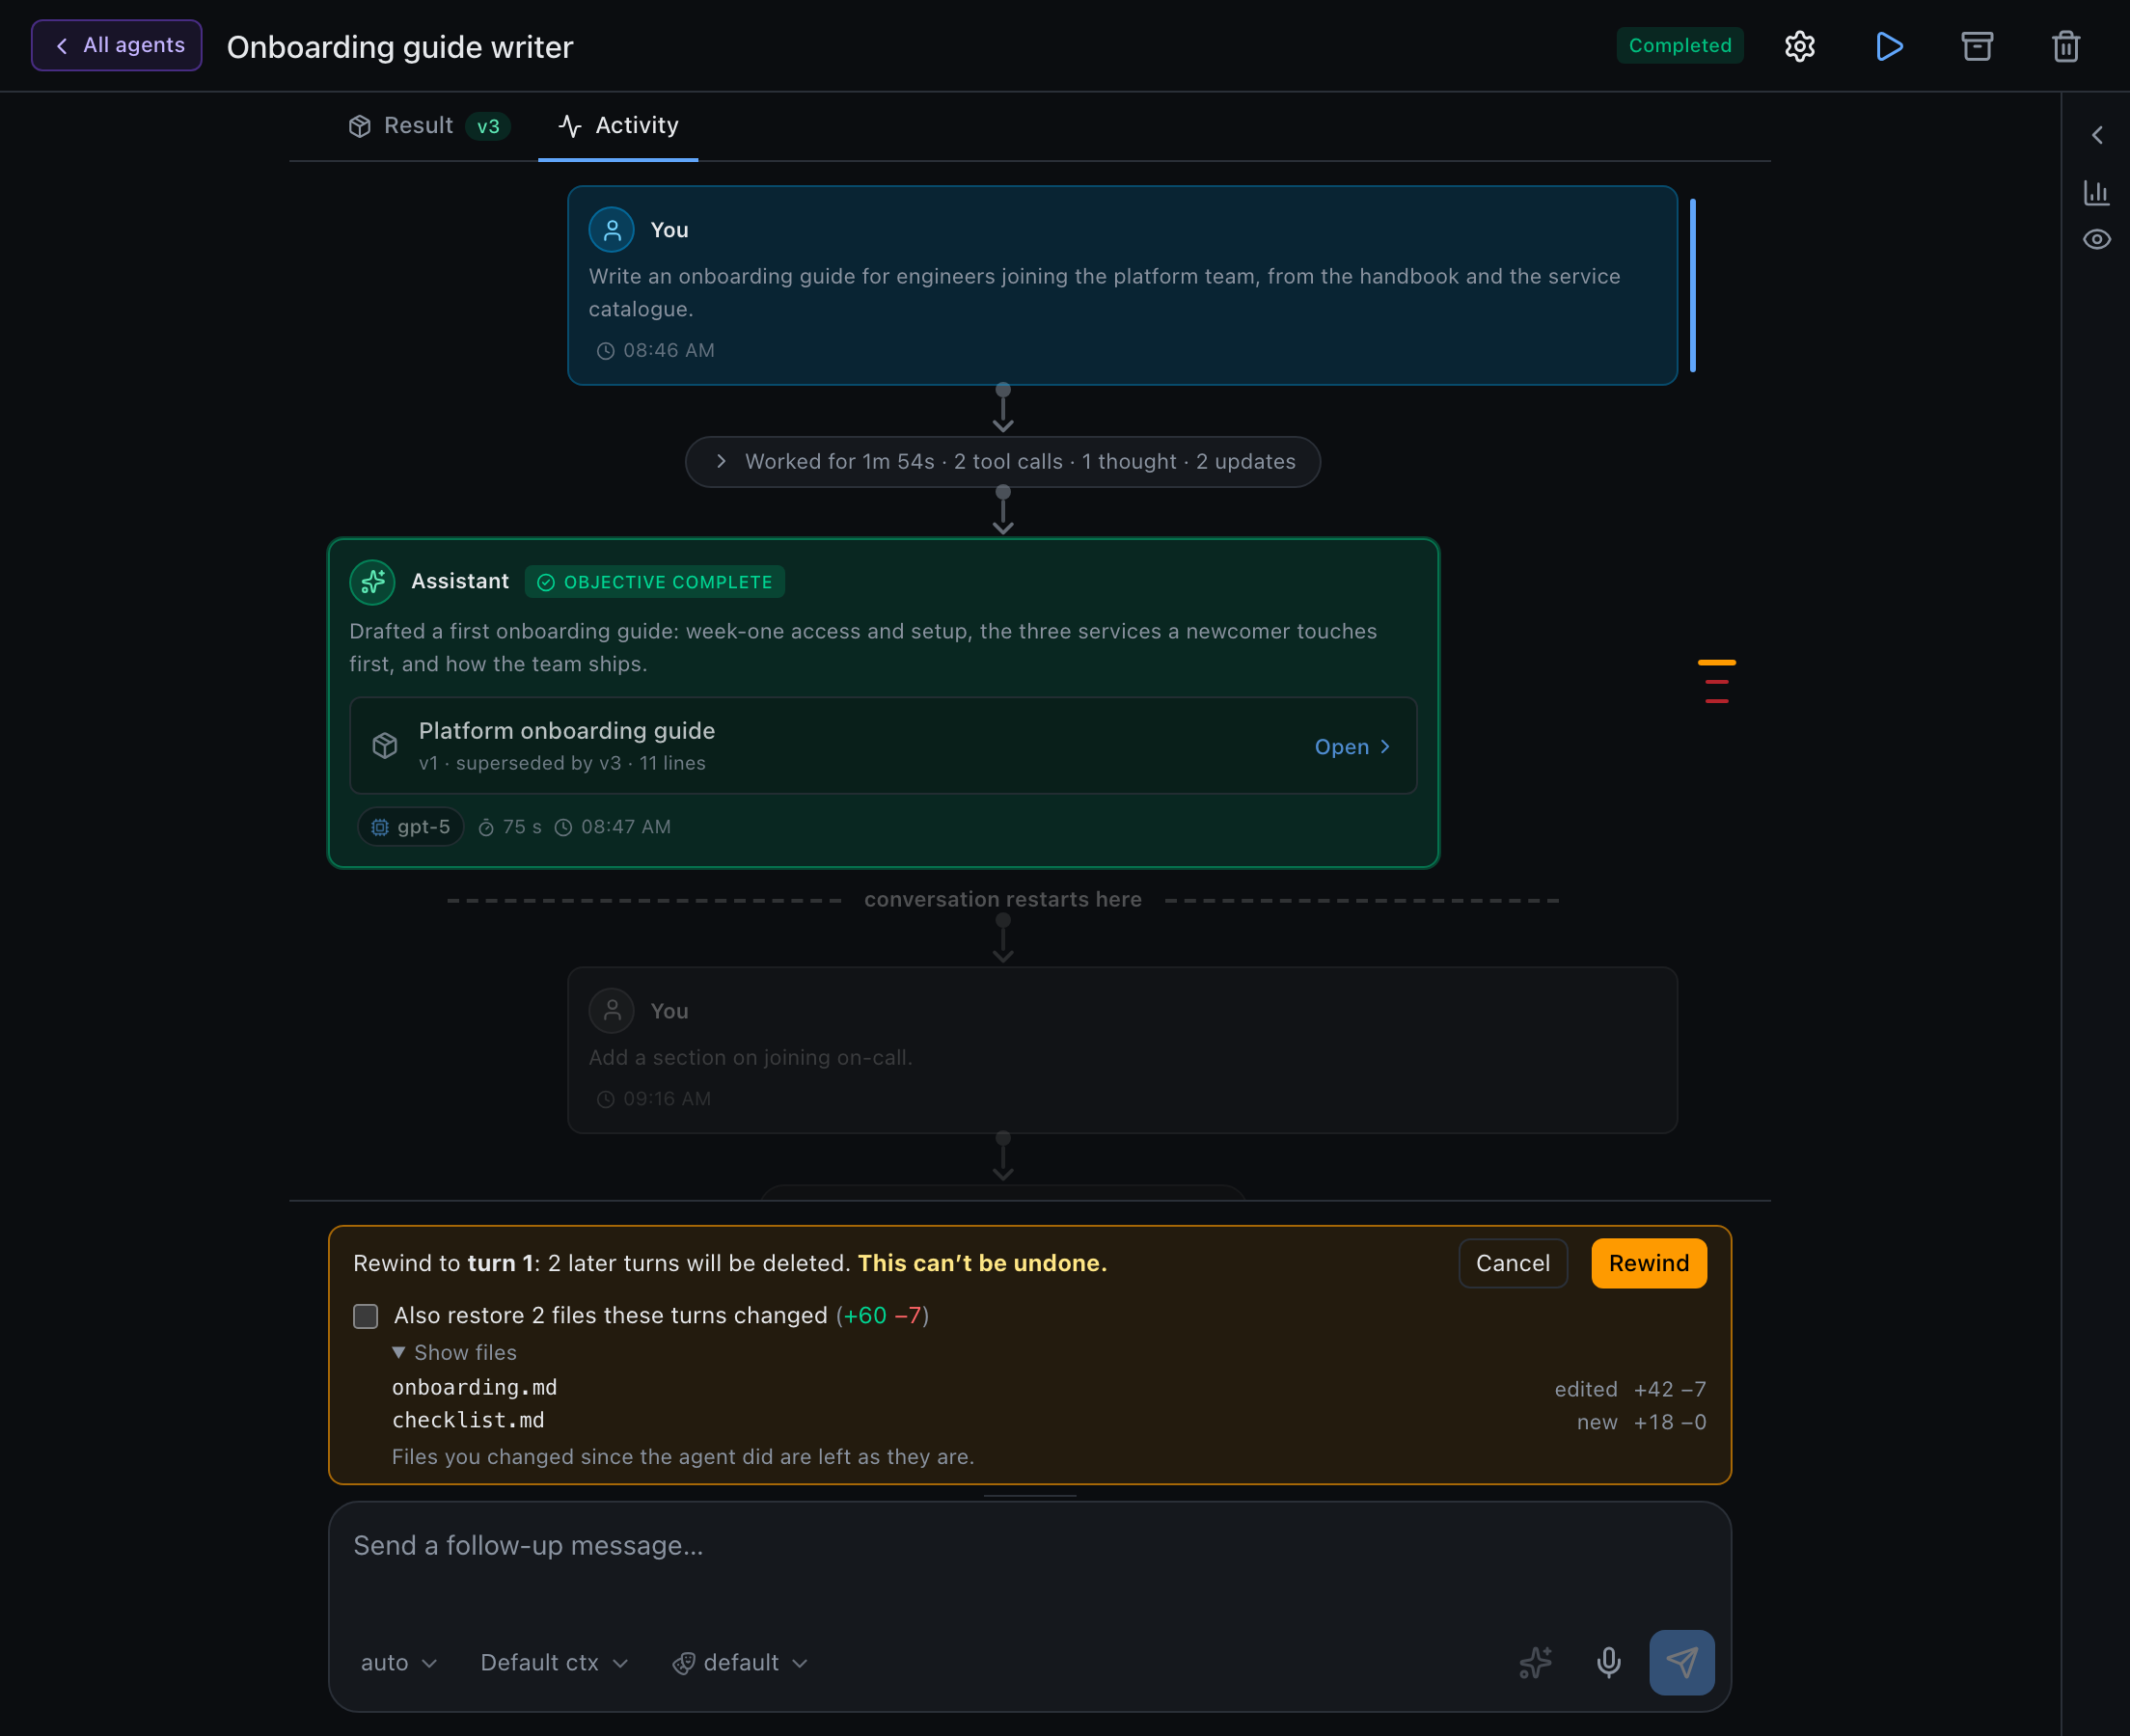This screenshot has width=2130, height=1736.
Task: Click the sparkle enhance prompt icon
Action: pyautogui.click(x=1536, y=1663)
